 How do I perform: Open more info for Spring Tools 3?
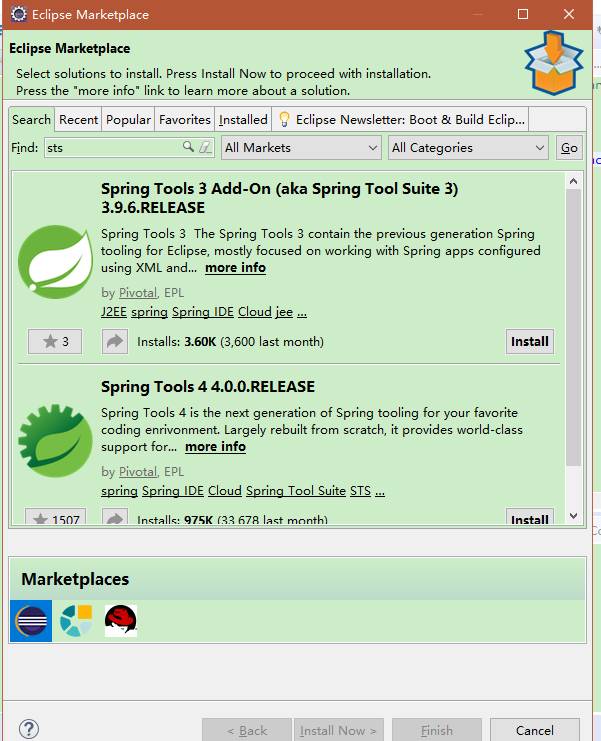[x=235, y=267]
